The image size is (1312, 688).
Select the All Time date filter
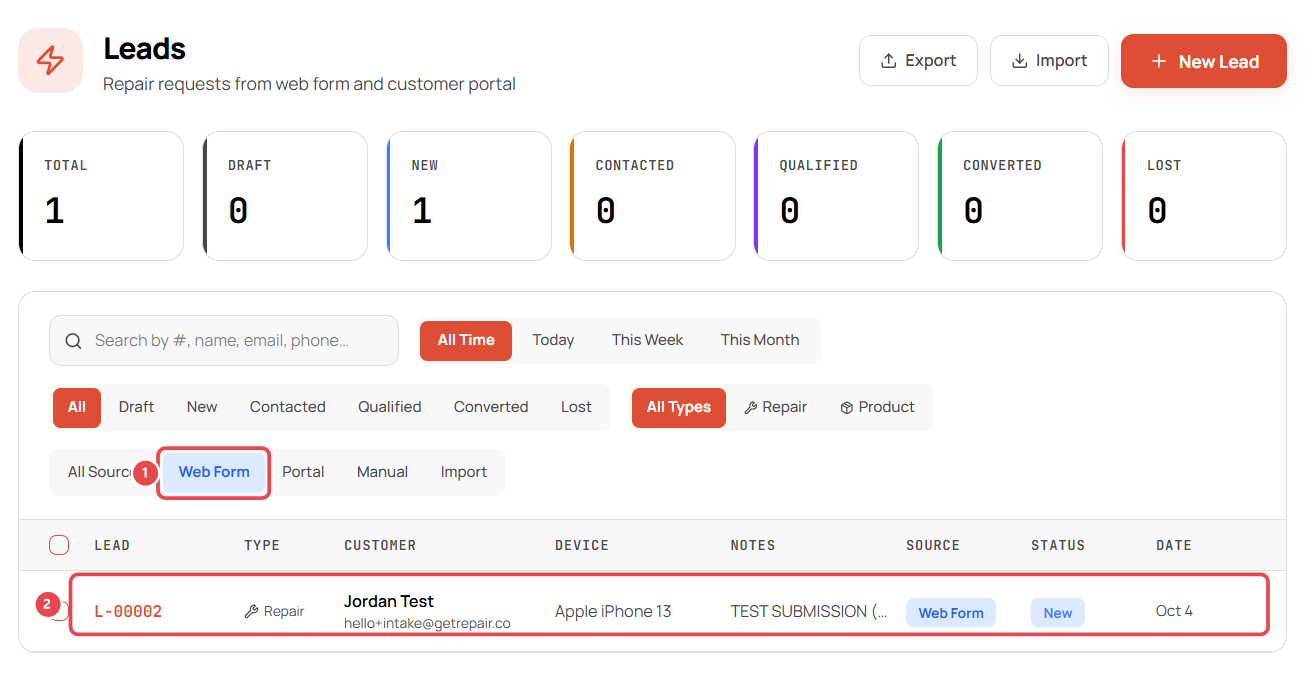tap(466, 340)
